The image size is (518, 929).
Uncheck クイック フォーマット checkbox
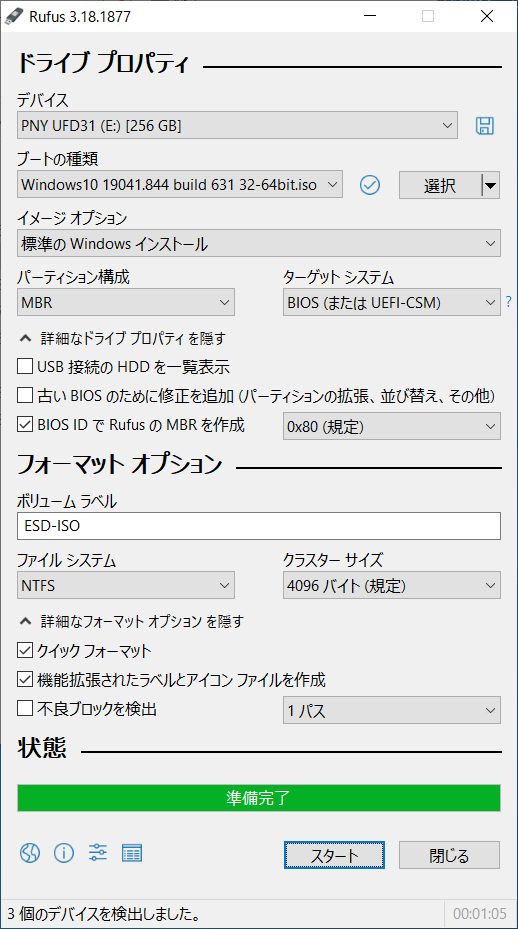coord(24,652)
